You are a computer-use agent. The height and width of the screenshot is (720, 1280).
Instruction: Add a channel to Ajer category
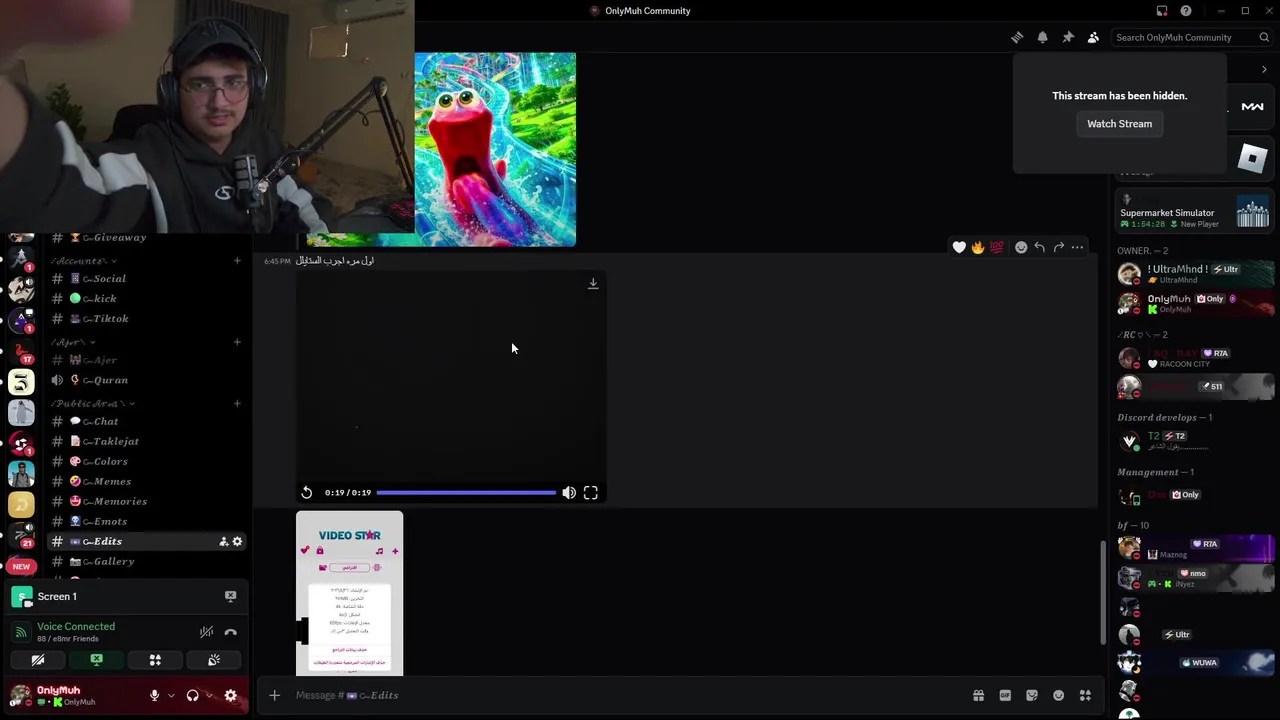(237, 342)
